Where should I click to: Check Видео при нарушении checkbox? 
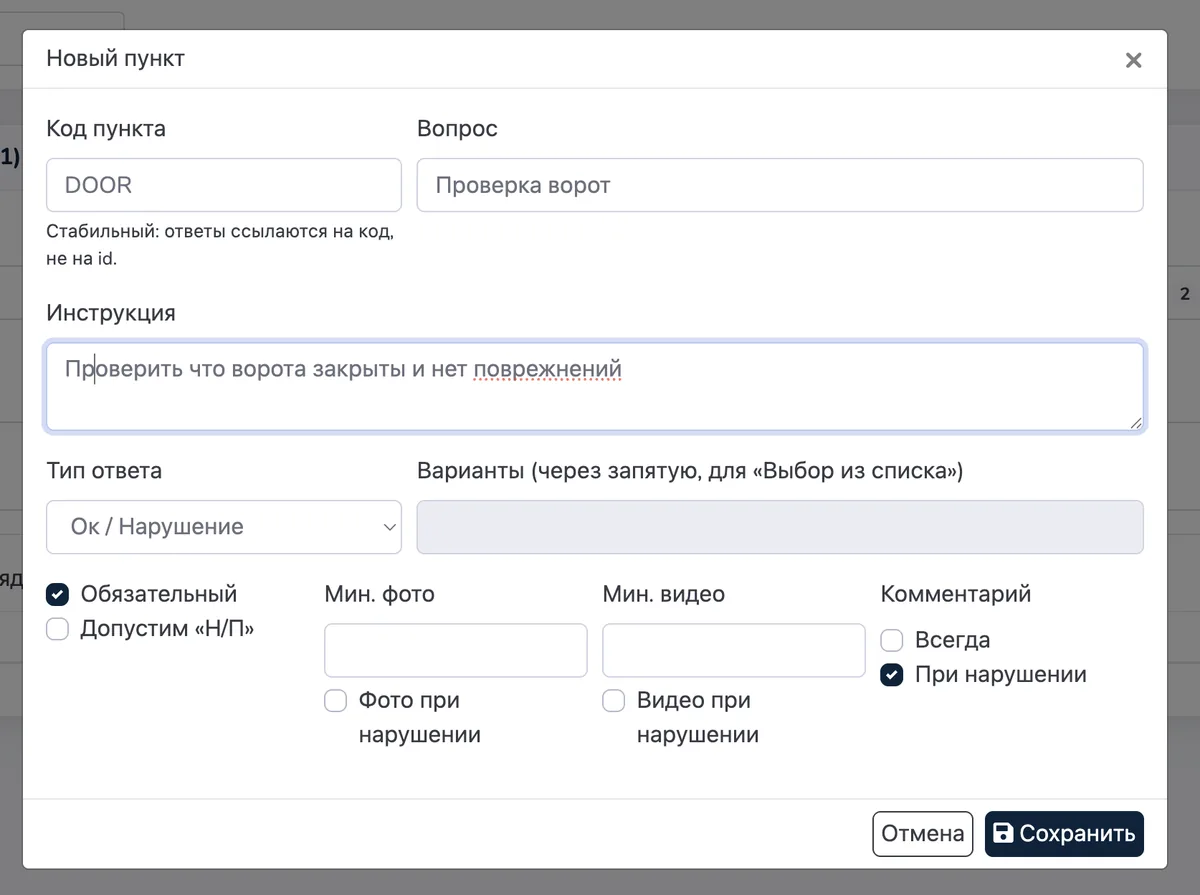613,701
